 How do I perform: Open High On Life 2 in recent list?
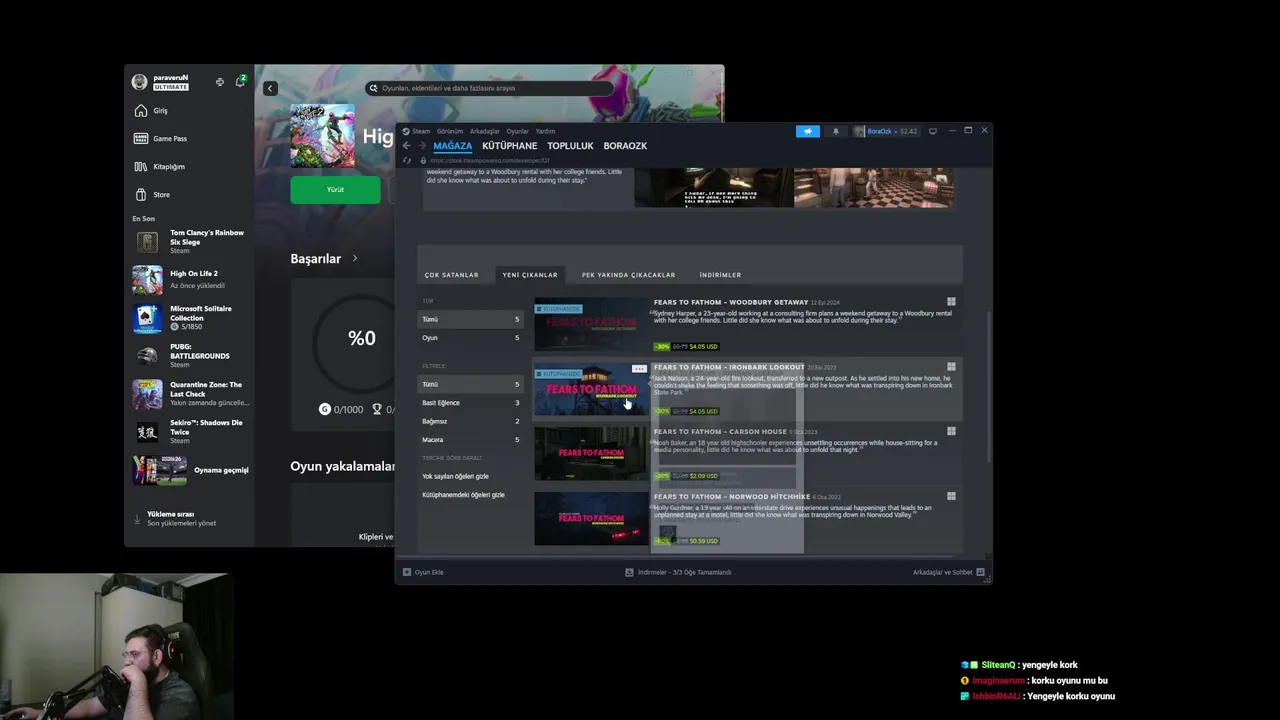coord(190,279)
